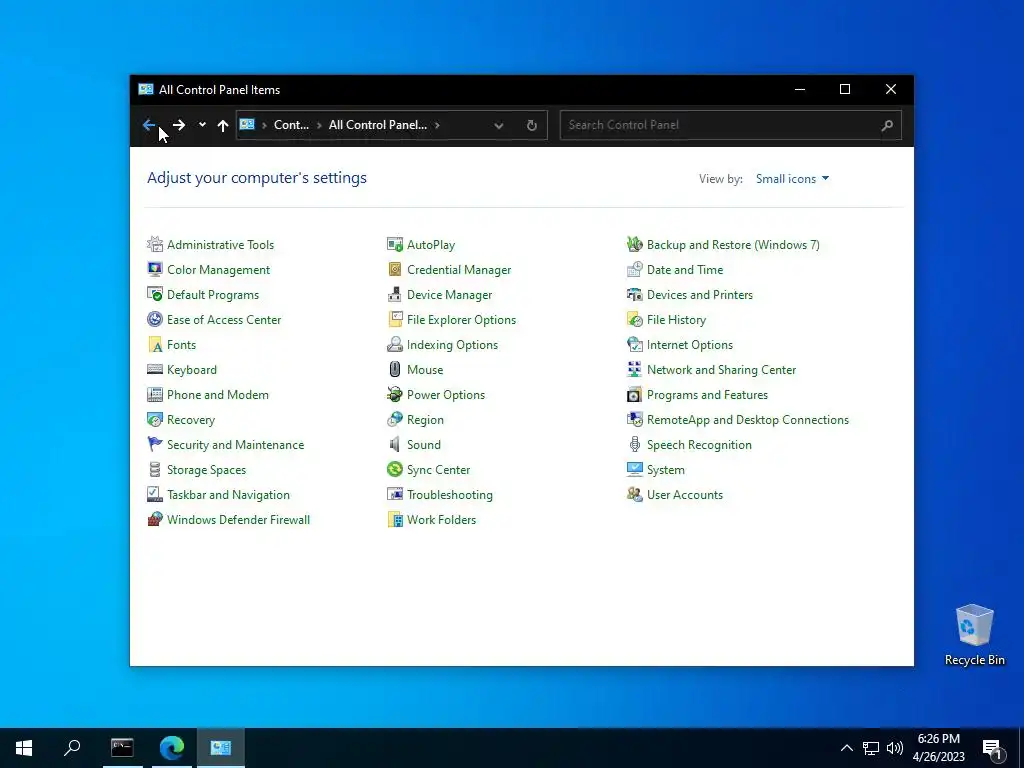Open Devices and Printers

699,295
